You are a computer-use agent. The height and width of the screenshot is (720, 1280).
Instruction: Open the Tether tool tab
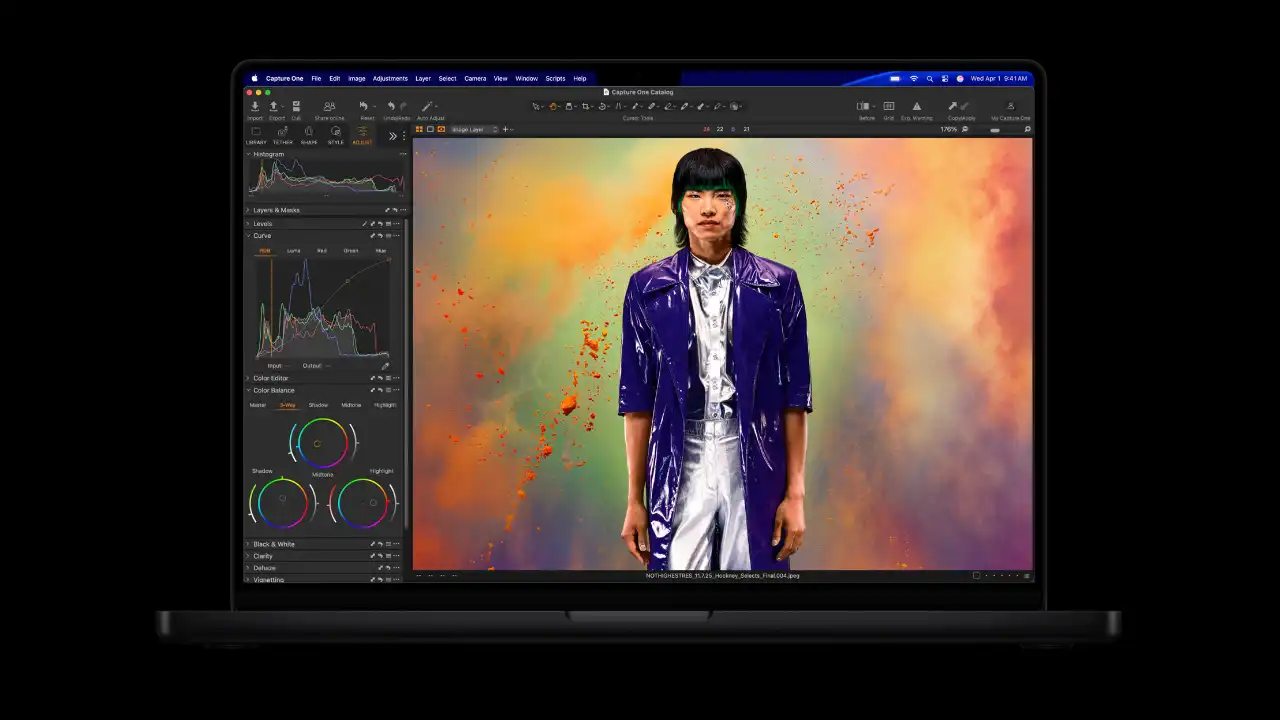(x=283, y=132)
